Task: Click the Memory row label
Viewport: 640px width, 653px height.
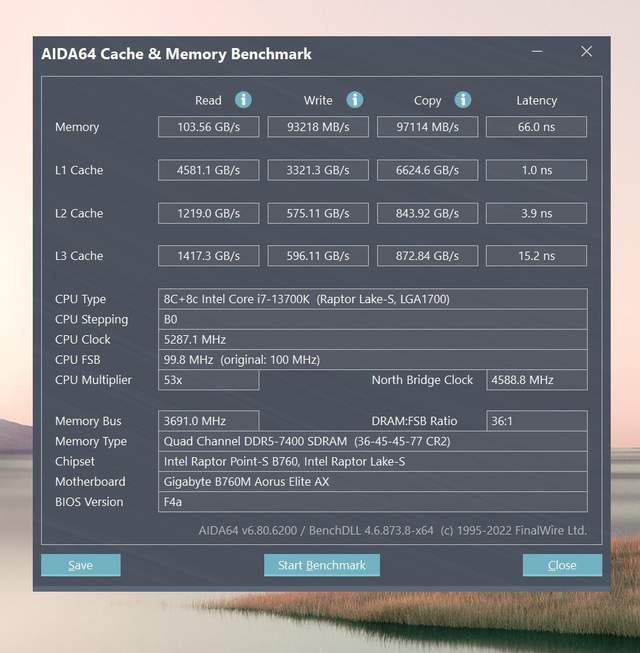Action: point(77,127)
